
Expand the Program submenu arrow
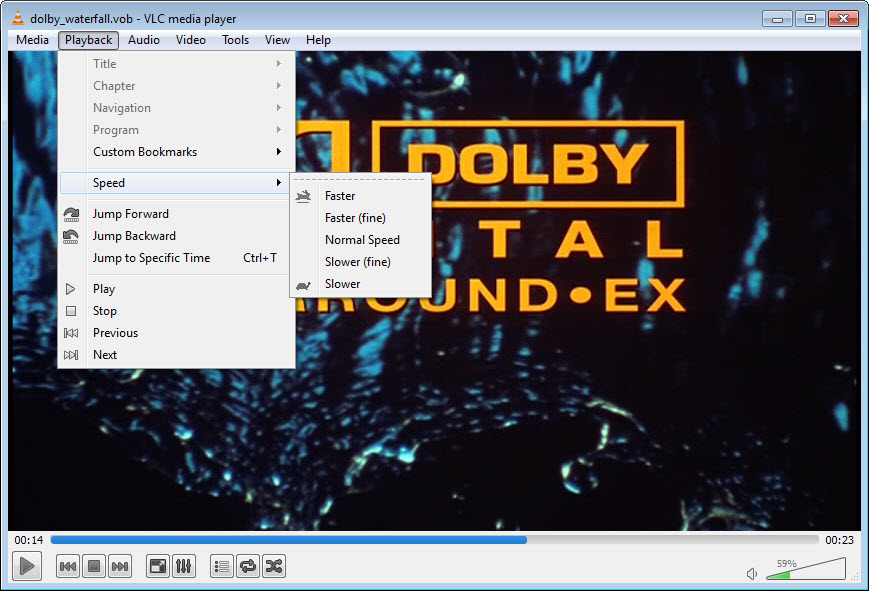279,130
